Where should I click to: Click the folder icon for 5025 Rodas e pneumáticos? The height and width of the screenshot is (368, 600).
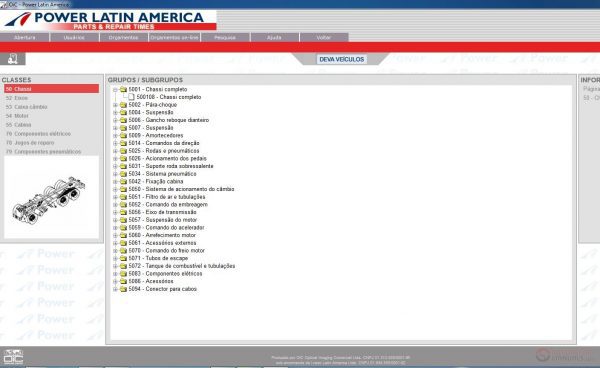(123, 151)
